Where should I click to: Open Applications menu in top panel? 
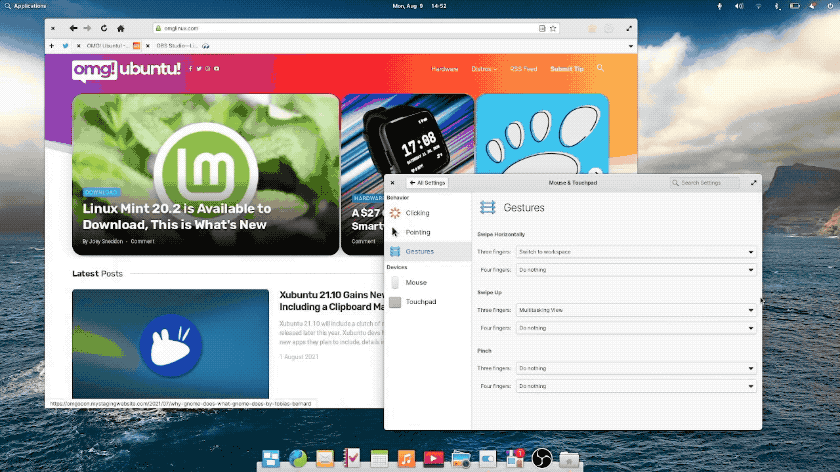pos(25,6)
